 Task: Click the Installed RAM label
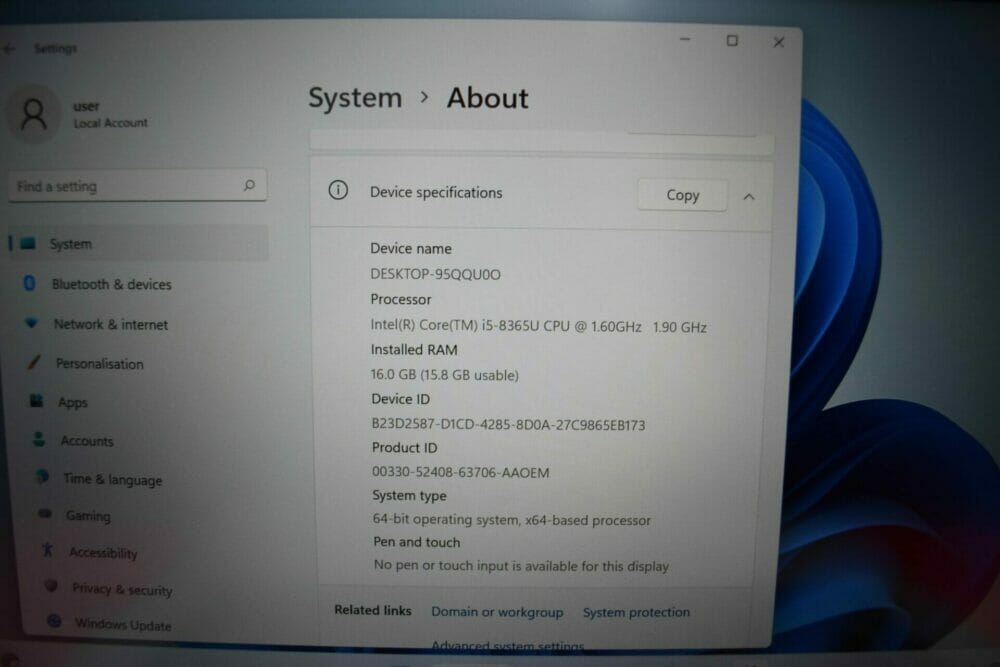click(x=414, y=349)
